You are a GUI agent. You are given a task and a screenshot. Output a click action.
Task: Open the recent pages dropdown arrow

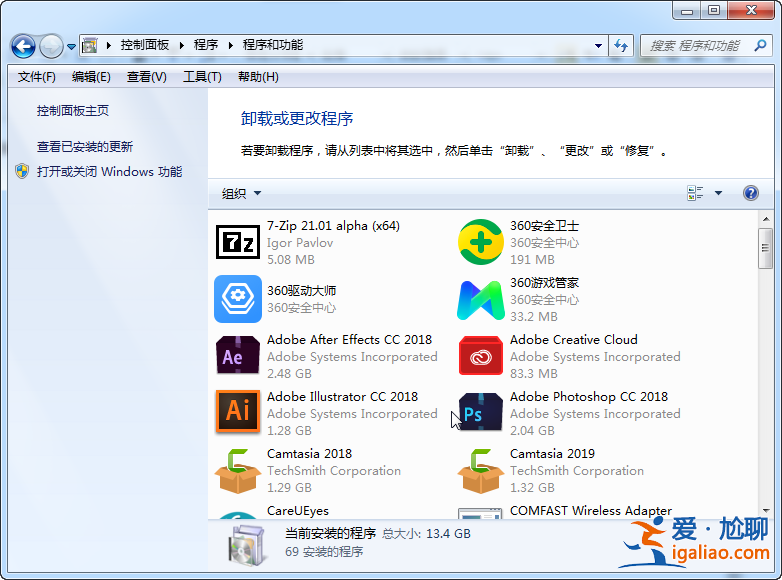[71, 47]
